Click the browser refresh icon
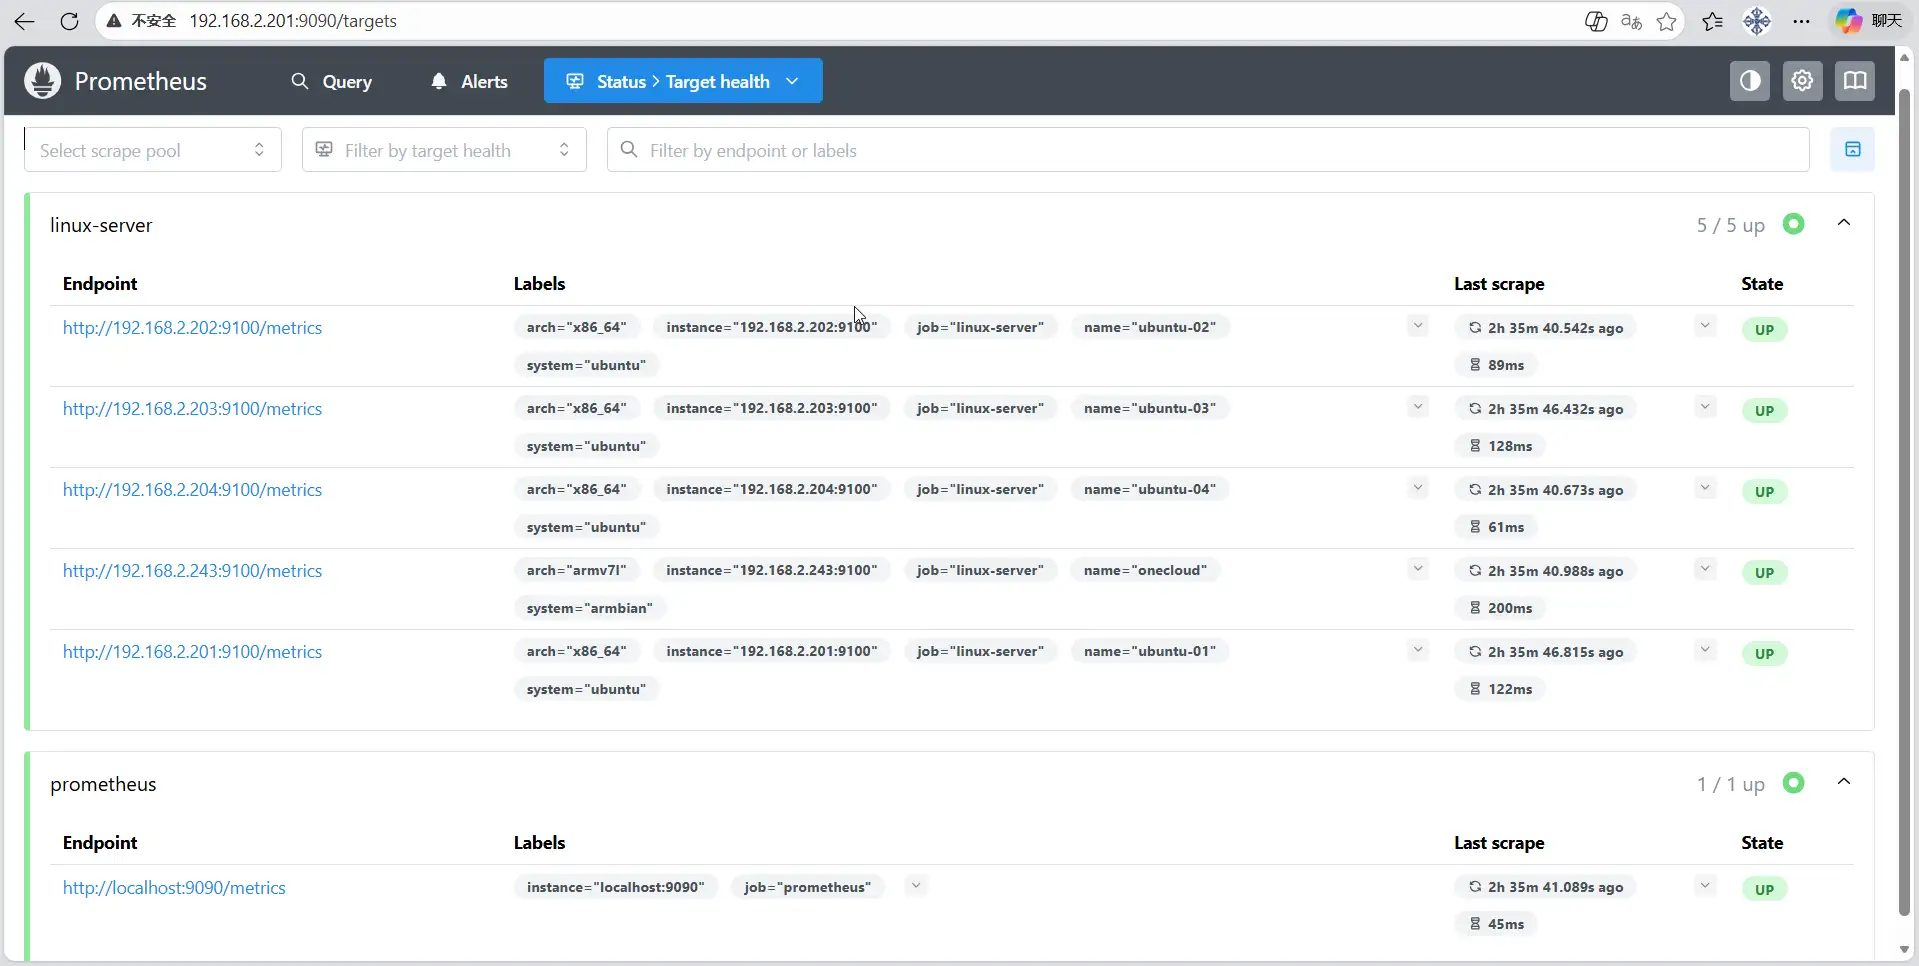The image size is (1919, 966). point(69,21)
